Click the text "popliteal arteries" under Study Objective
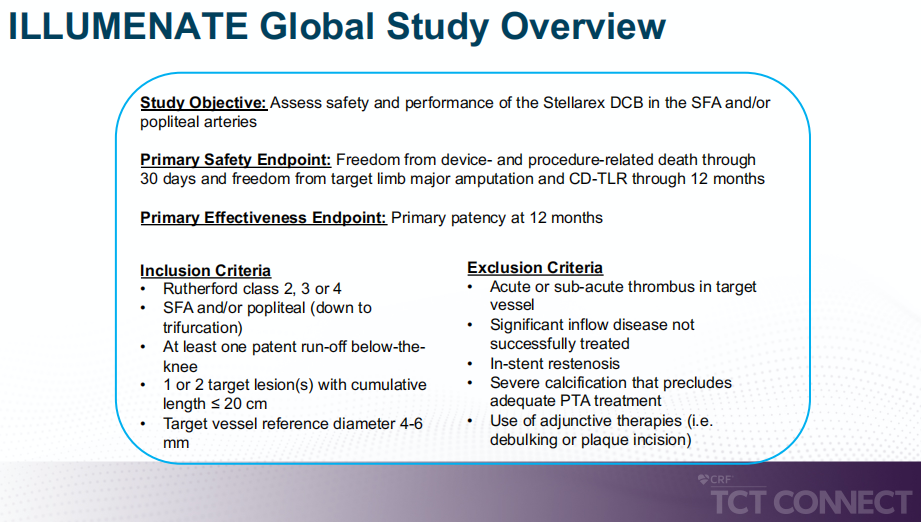The image size is (921, 522). [x=199, y=122]
